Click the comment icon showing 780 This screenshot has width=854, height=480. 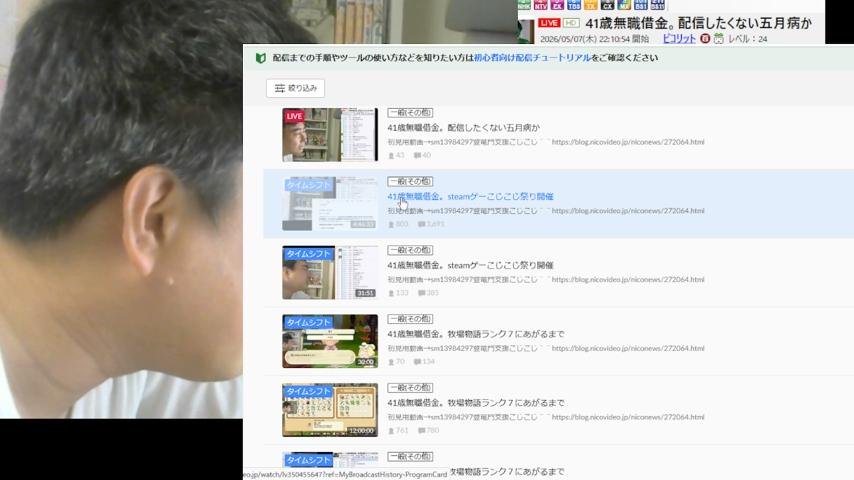pos(421,430)
